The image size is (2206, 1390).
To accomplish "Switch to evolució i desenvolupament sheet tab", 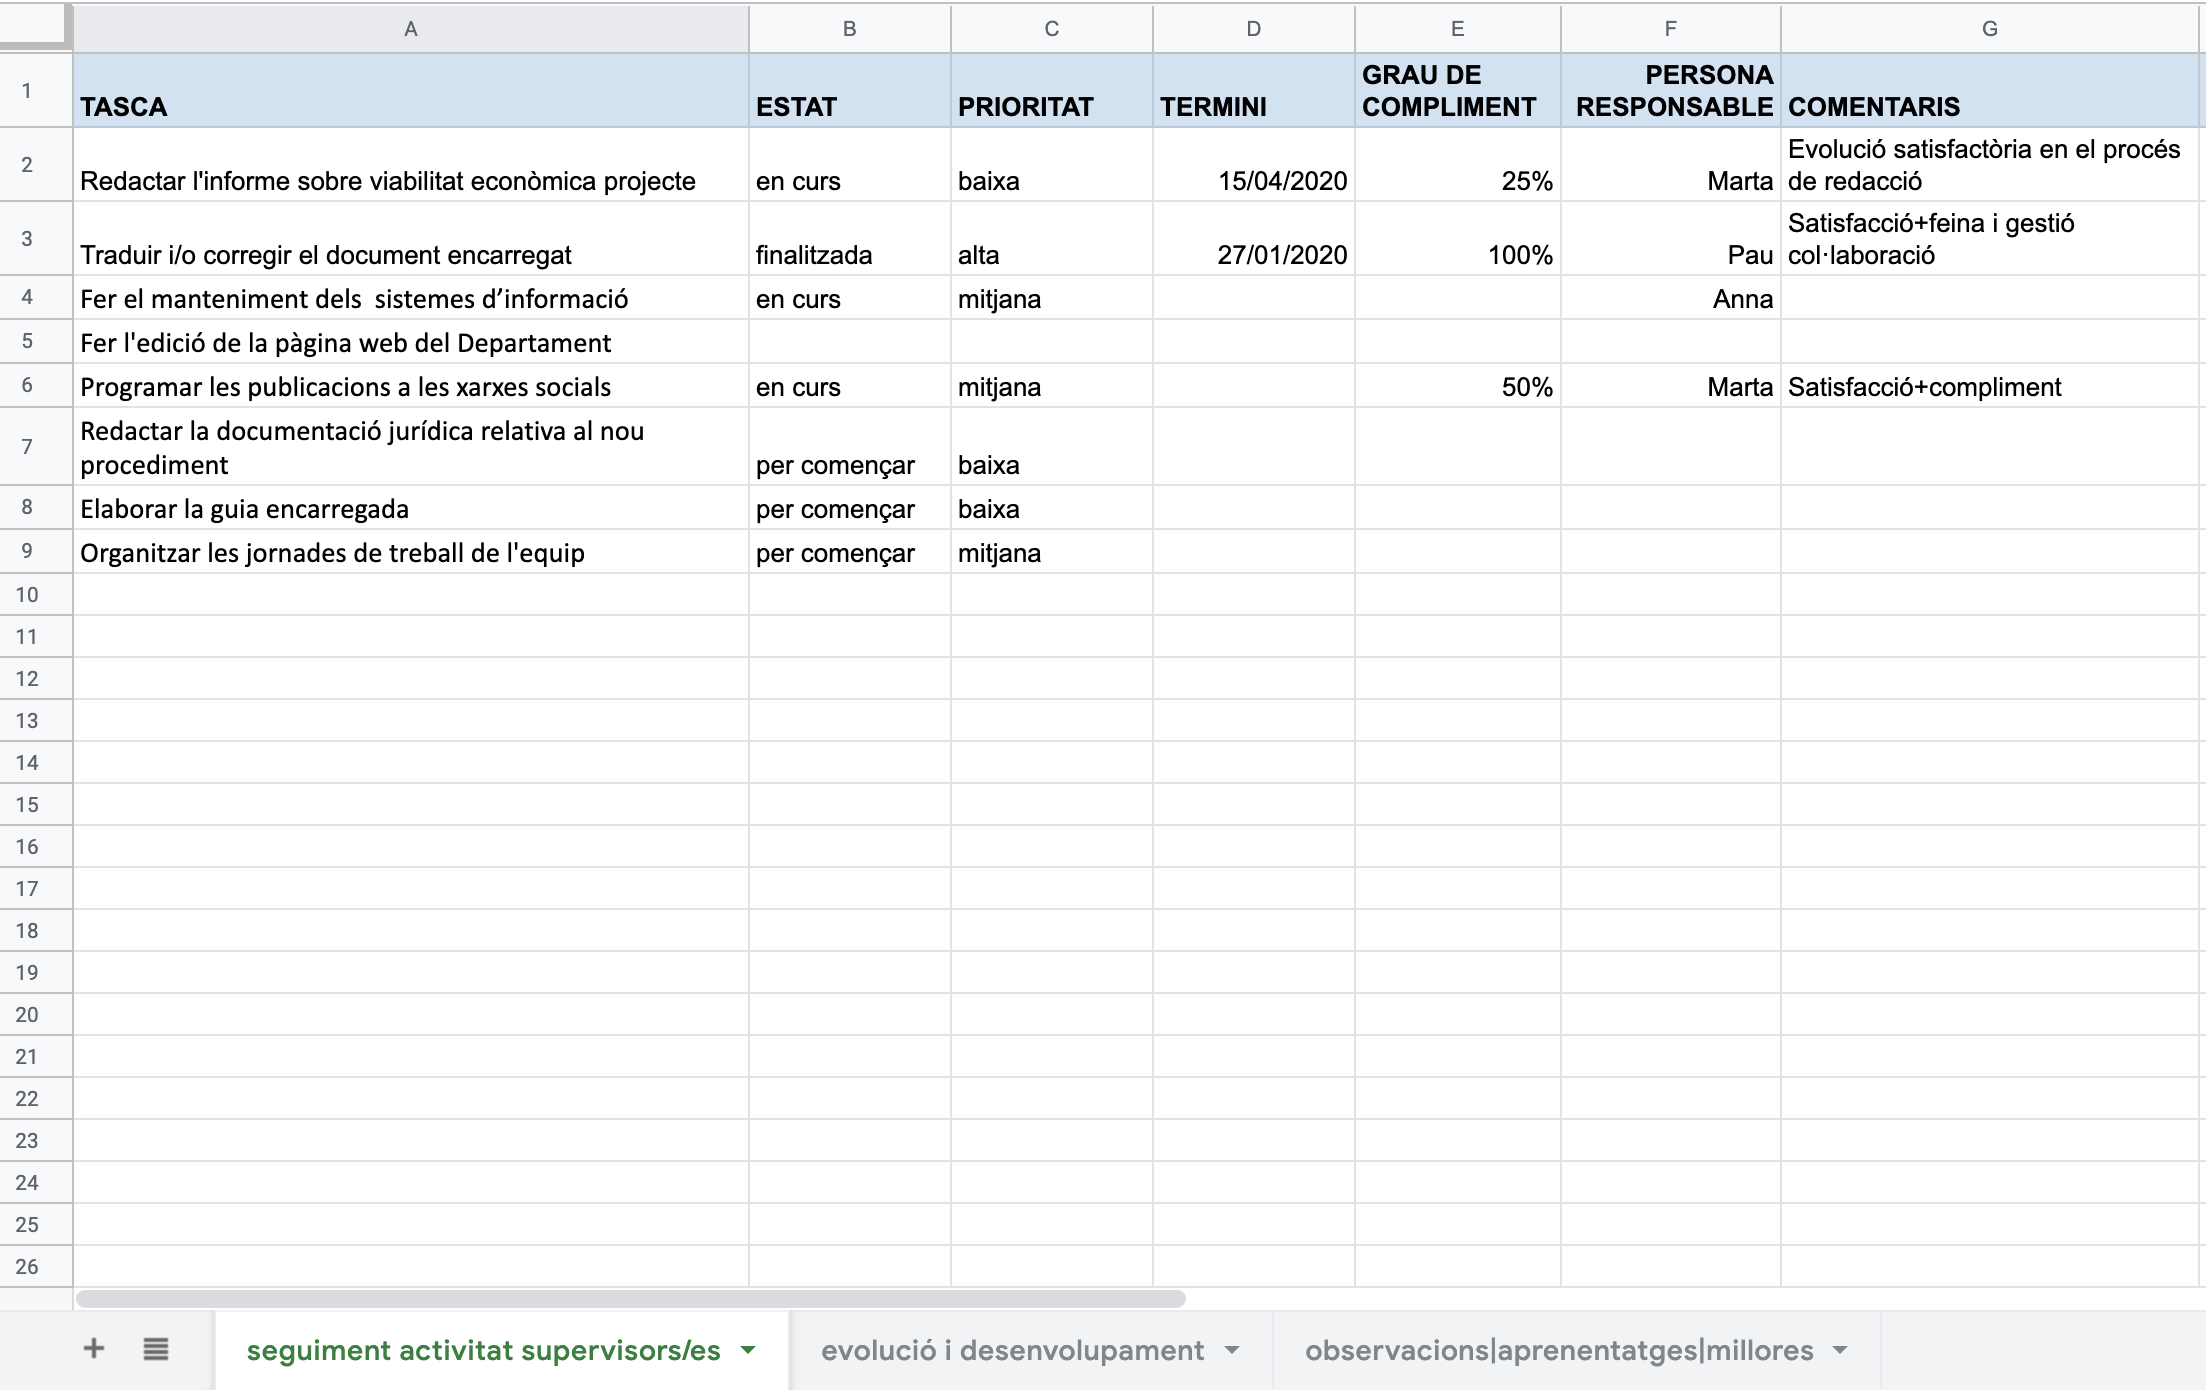I will [x=1011, y=1350].
